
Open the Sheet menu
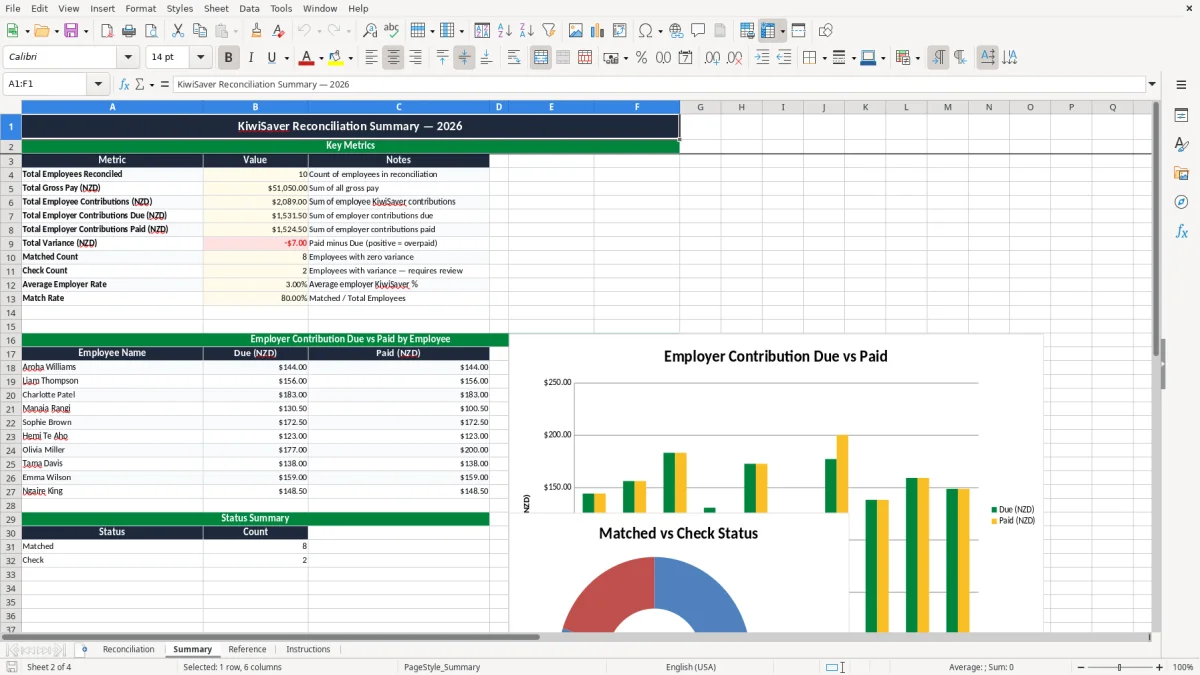(216, 8)
